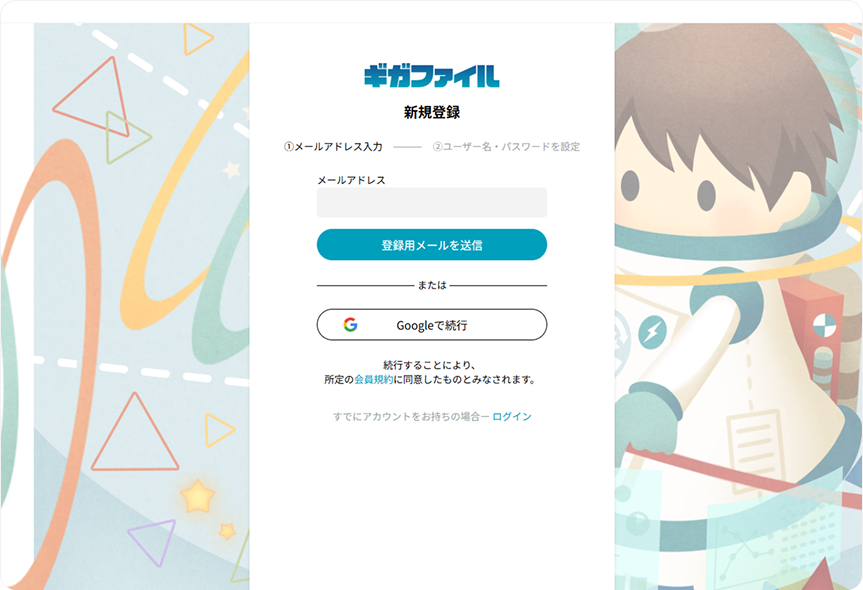Click the large glowing yellow star
This screenshot has height=590, width=863.
(198, 496)
